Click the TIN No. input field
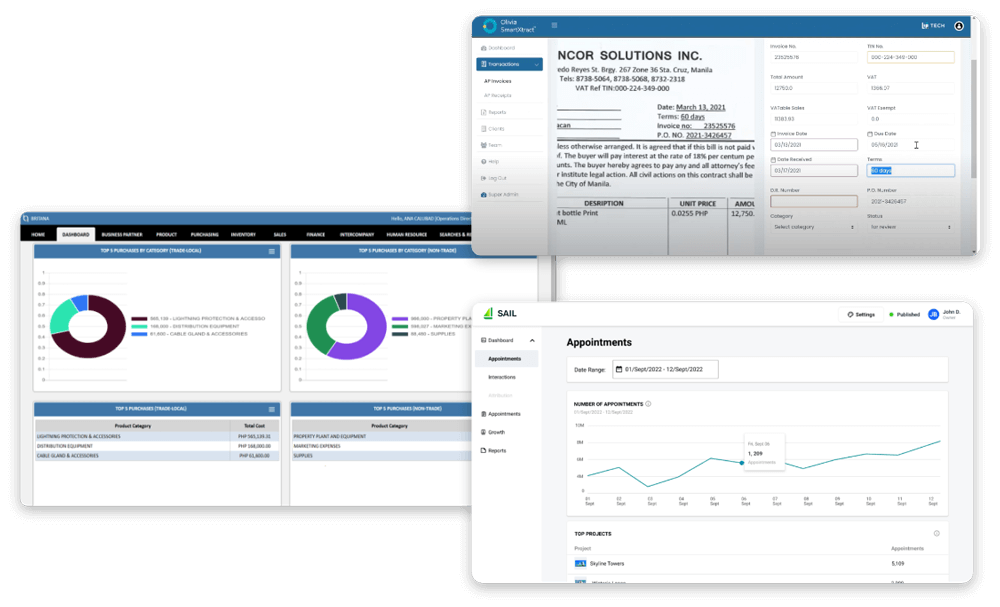The image size is (1000, 607). coord(911,57)
